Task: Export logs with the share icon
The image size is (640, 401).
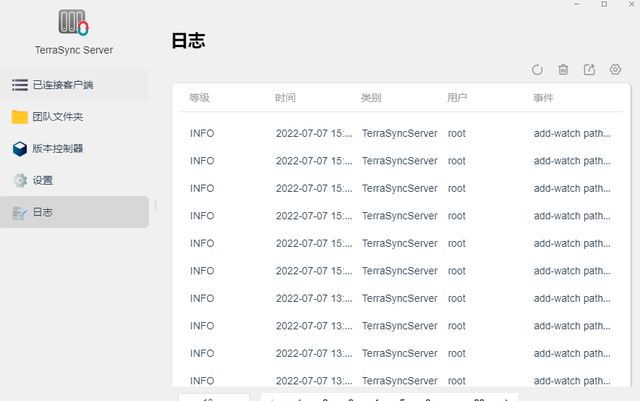Action: tap(589, 70)
